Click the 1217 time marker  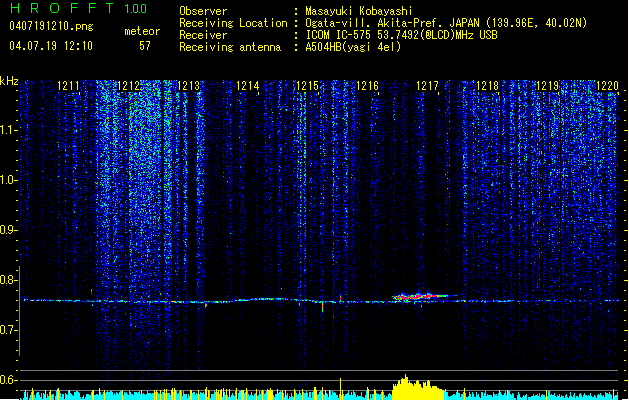tap(428, 86)
